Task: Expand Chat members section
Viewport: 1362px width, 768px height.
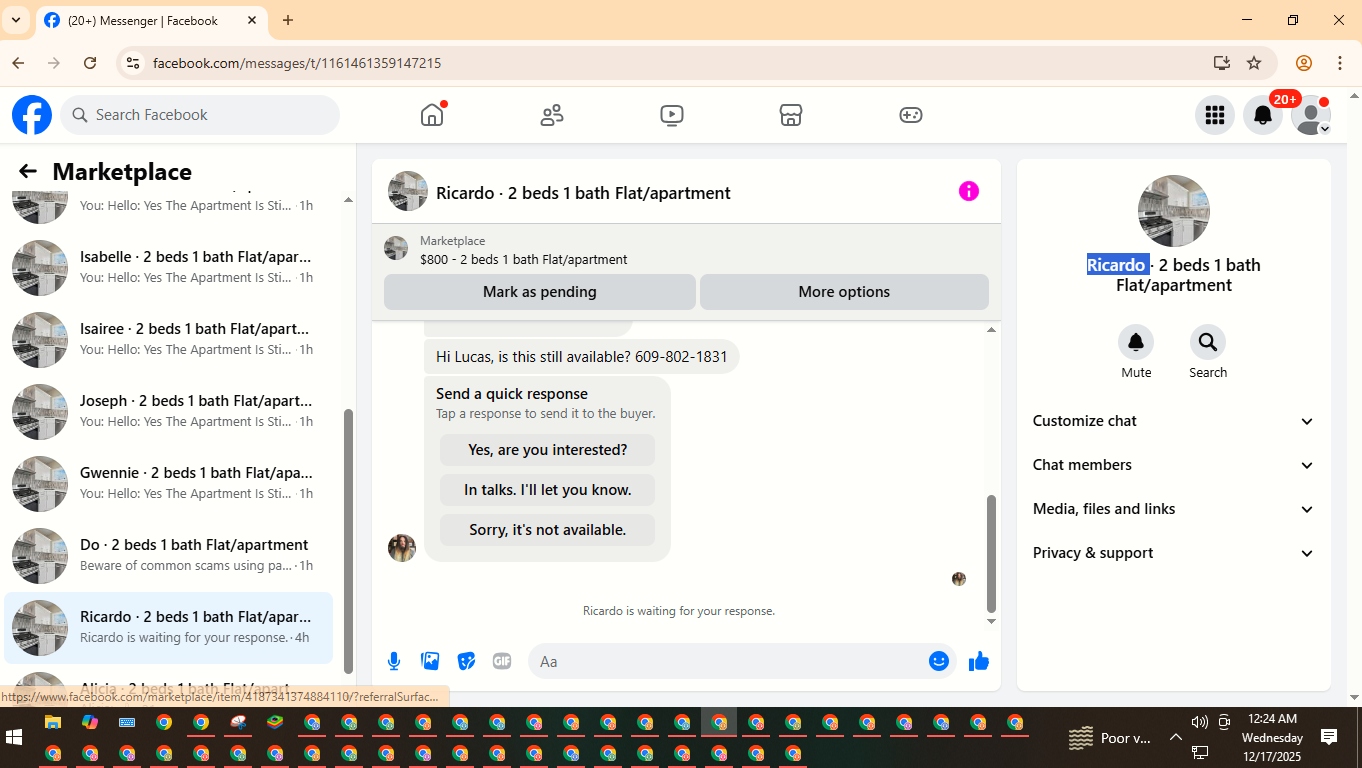Action: coord(1174,465)
